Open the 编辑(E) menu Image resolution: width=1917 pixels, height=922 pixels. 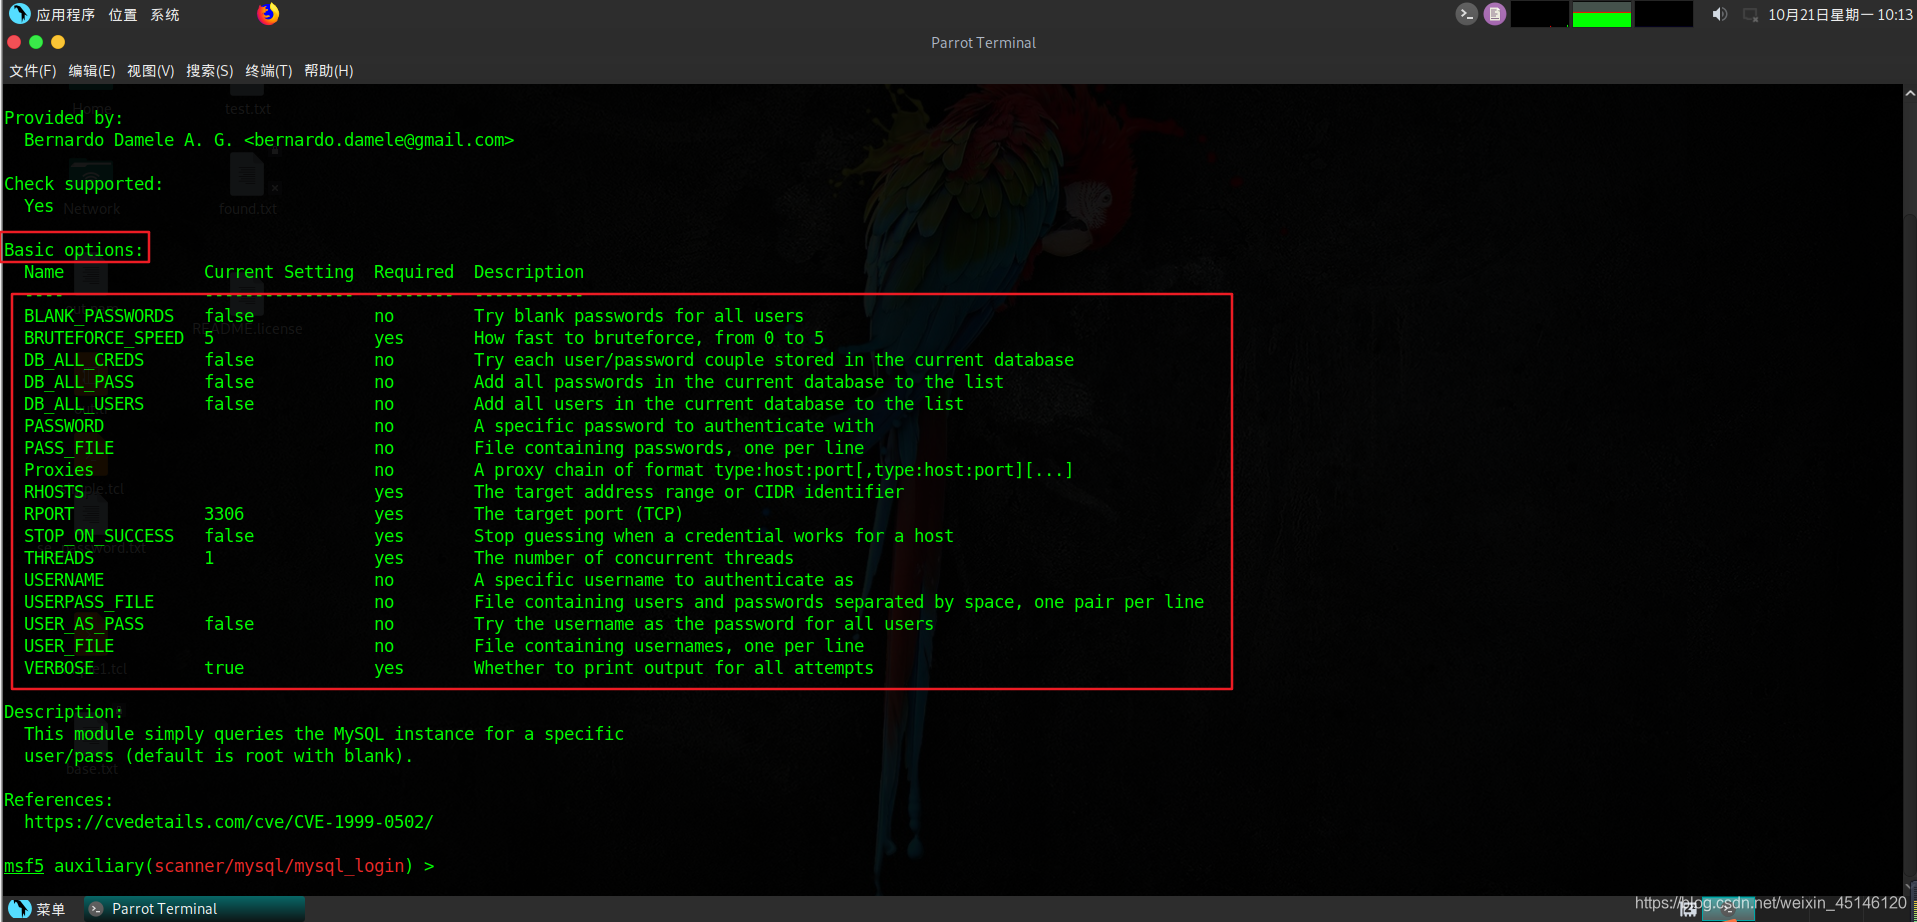[91, 71]
